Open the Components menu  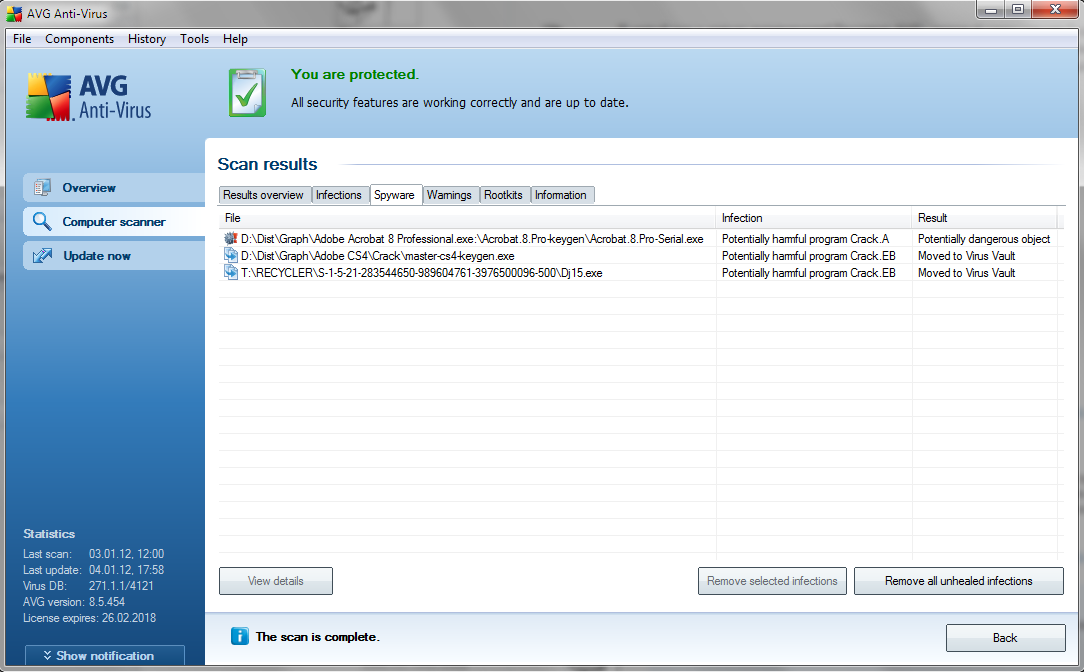(80, 39)
